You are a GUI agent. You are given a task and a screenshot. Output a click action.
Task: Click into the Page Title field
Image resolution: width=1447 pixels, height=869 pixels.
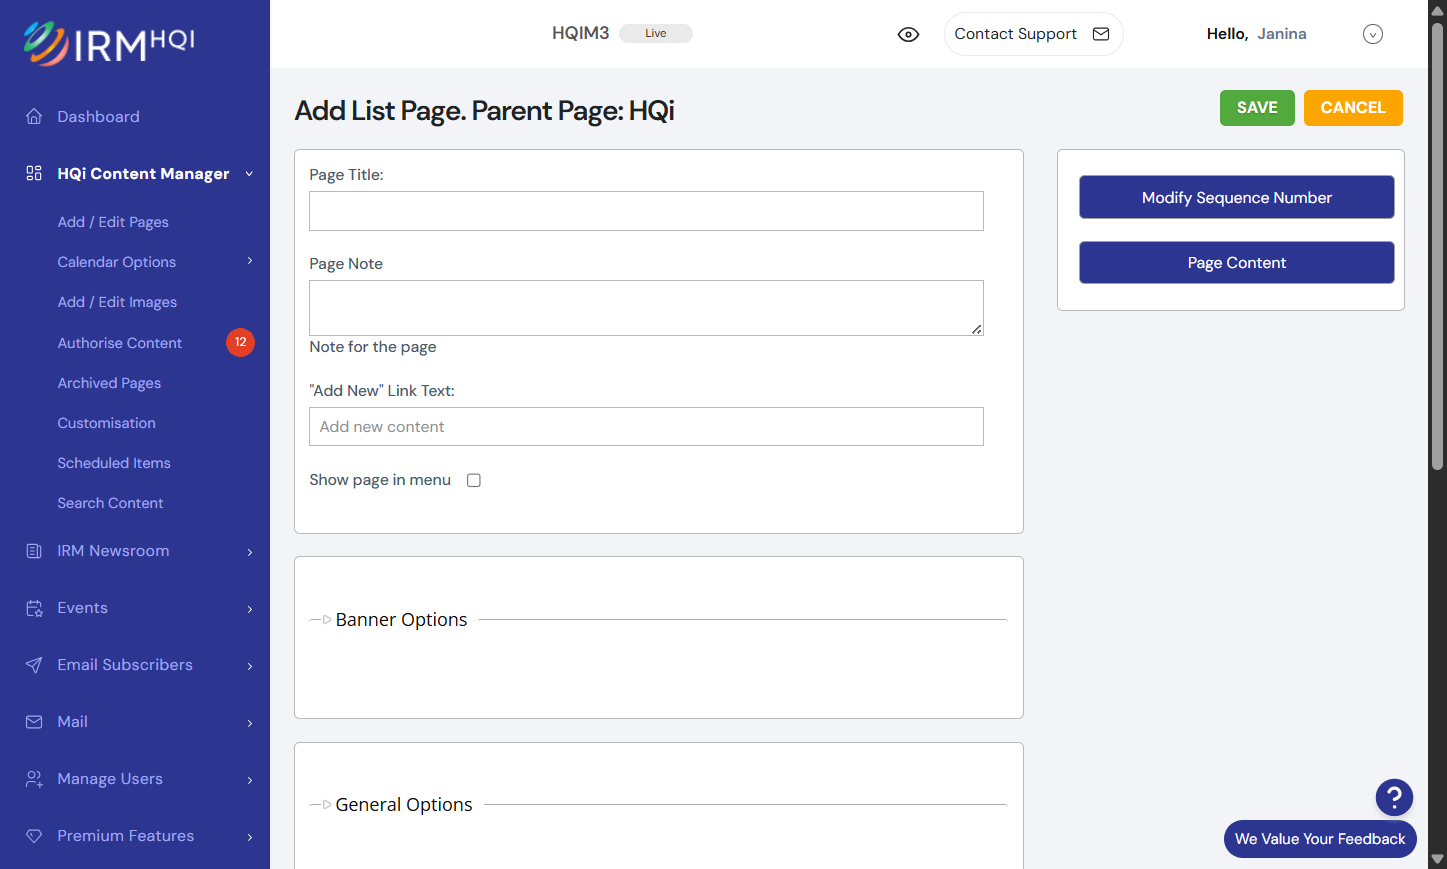[646, 211]
